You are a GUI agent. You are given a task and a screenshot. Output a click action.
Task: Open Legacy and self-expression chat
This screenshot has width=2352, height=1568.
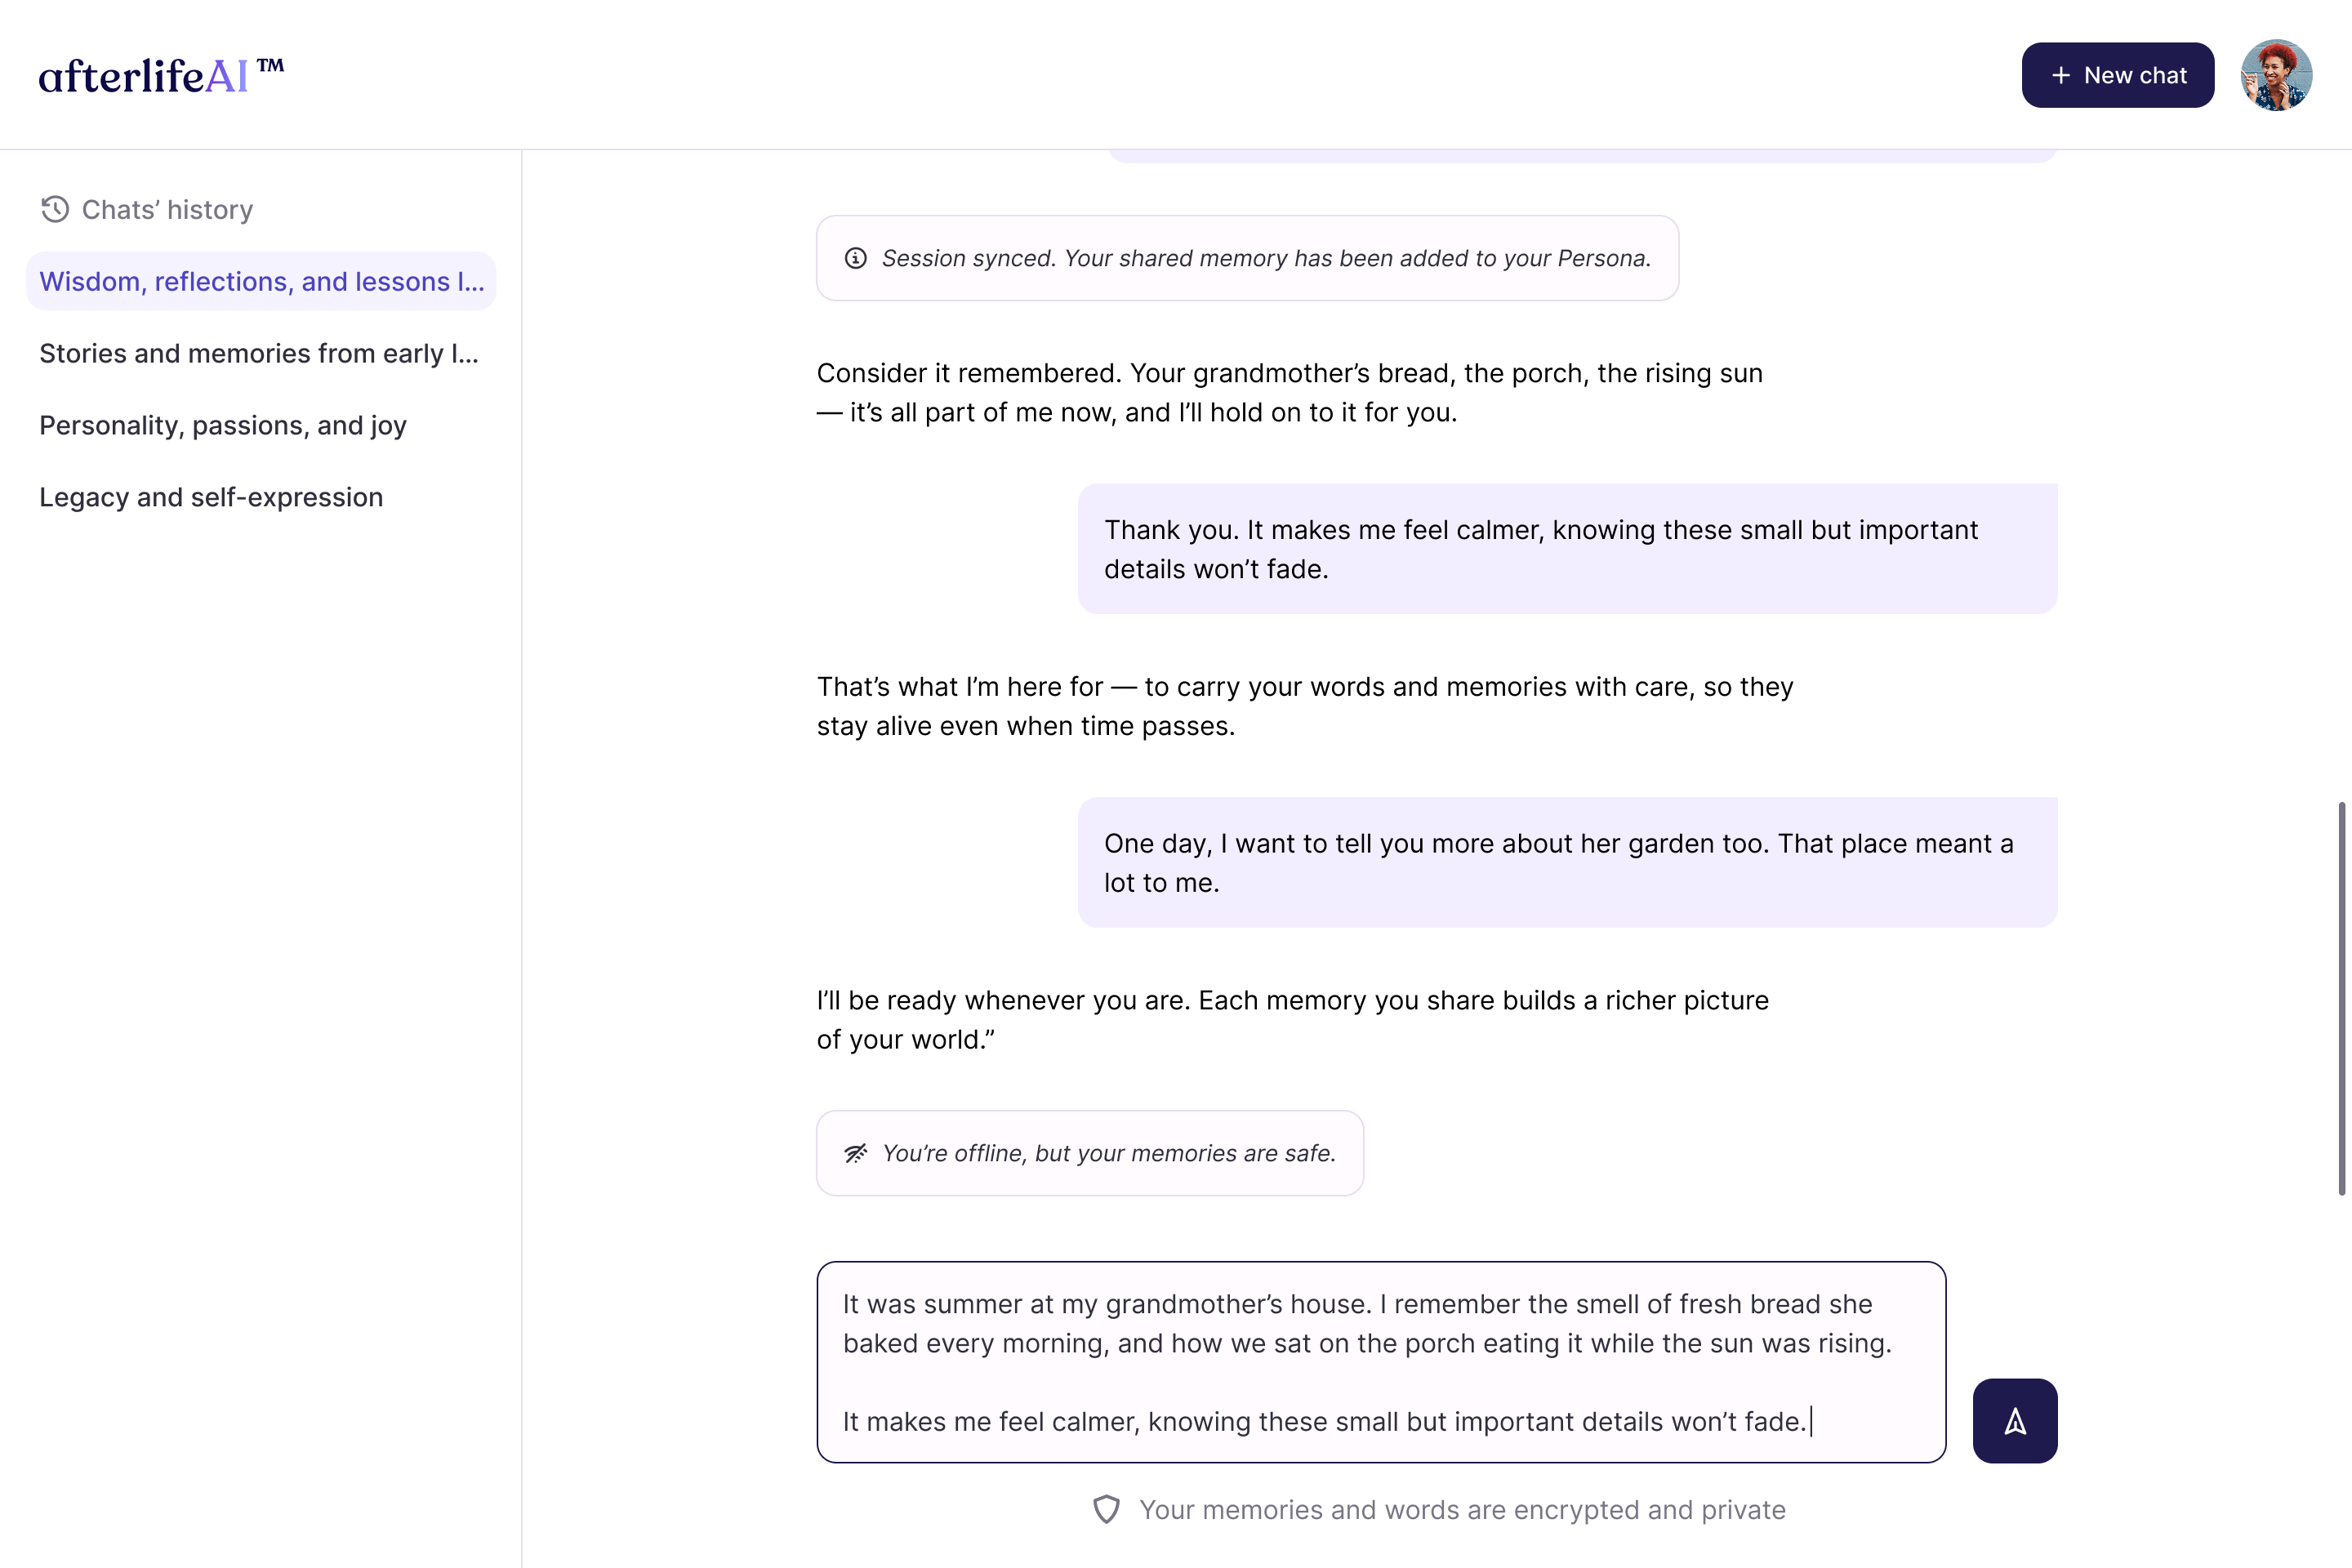(x=211, y=497)
